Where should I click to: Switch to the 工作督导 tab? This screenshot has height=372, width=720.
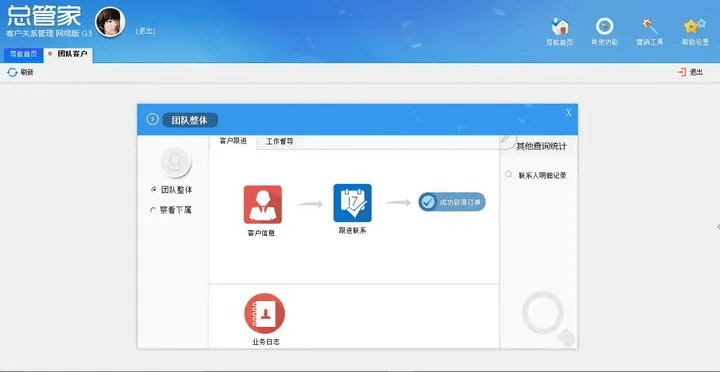(280, 142)
